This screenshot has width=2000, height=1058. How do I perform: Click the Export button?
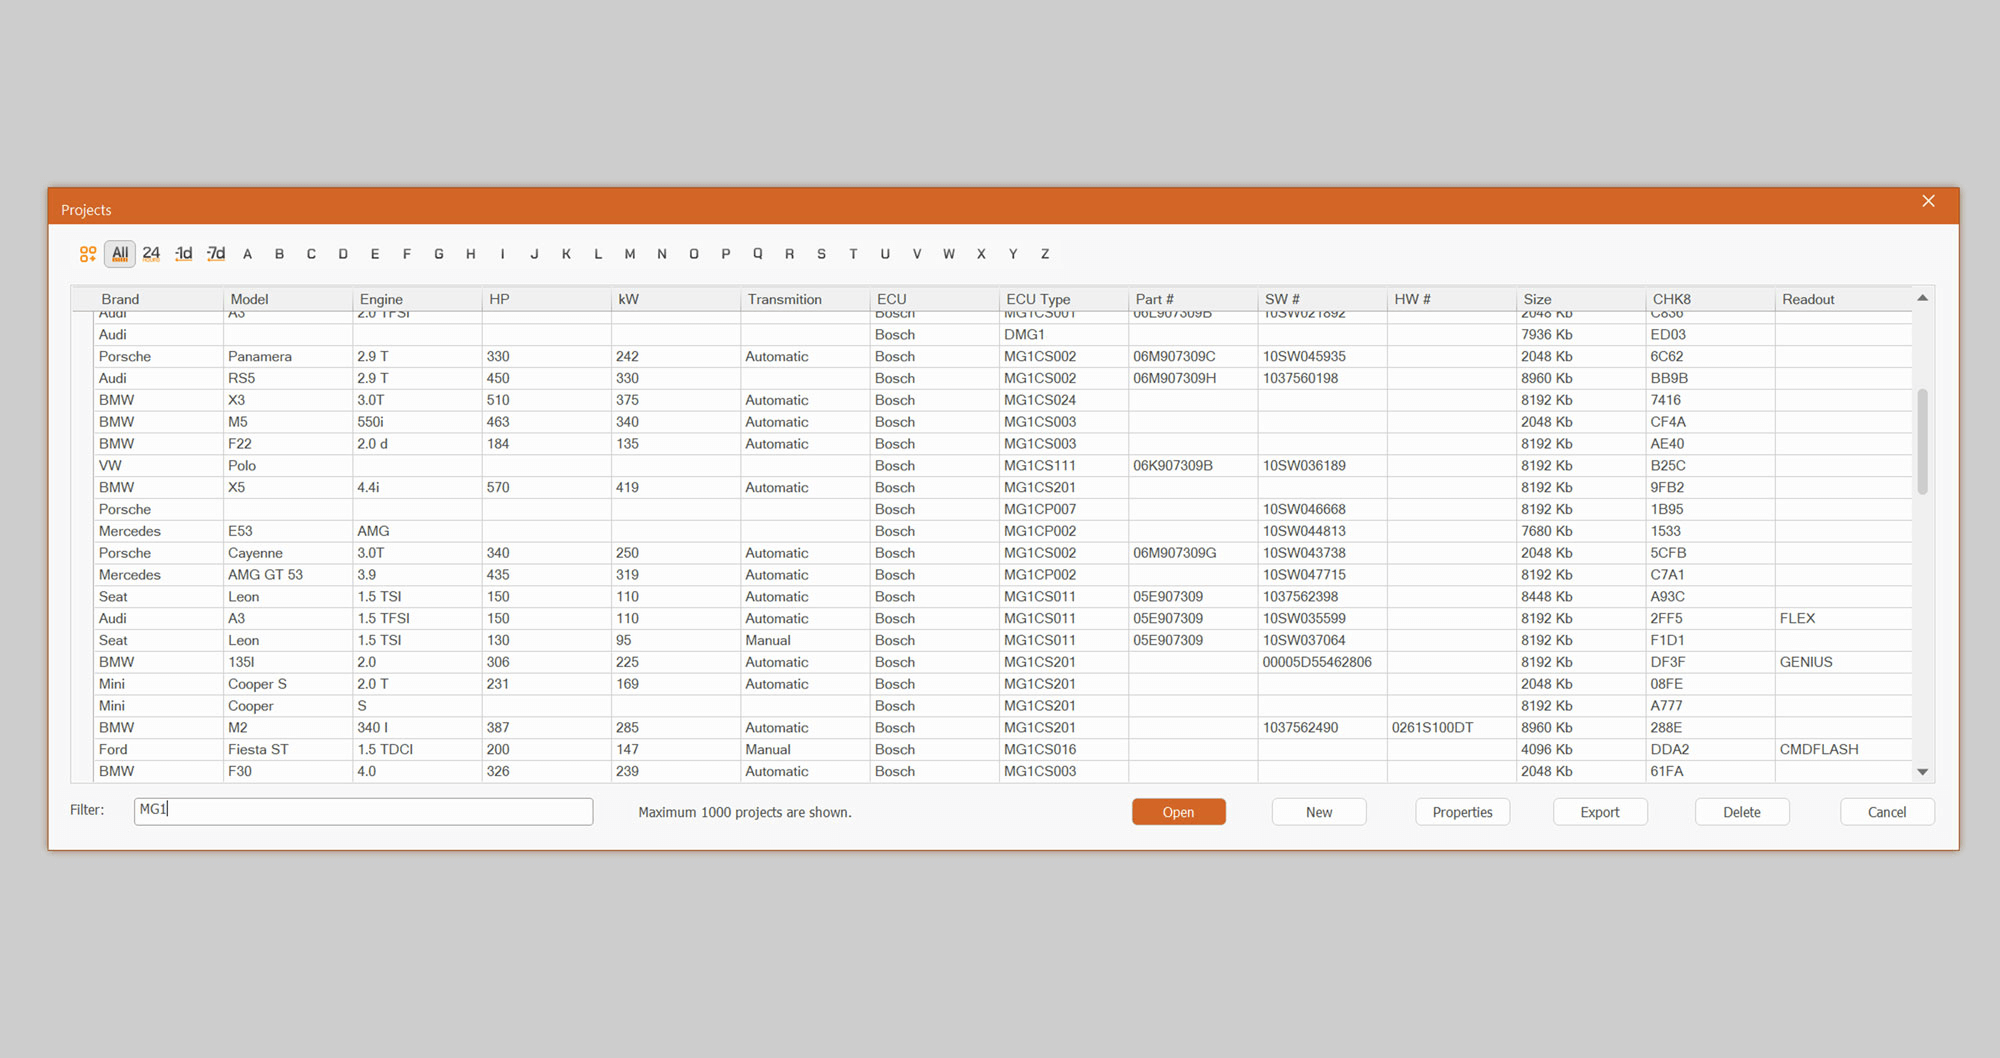click(x=1600, y=812)
